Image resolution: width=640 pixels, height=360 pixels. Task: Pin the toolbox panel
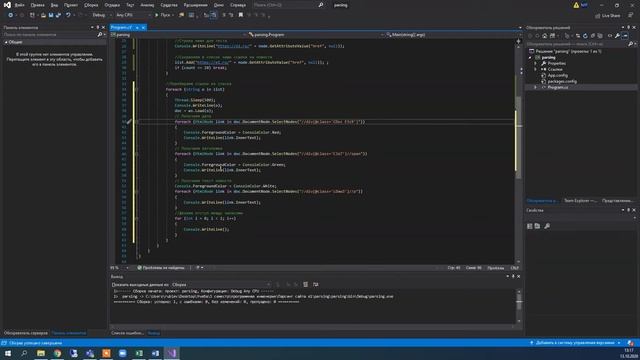click(98, 27)
